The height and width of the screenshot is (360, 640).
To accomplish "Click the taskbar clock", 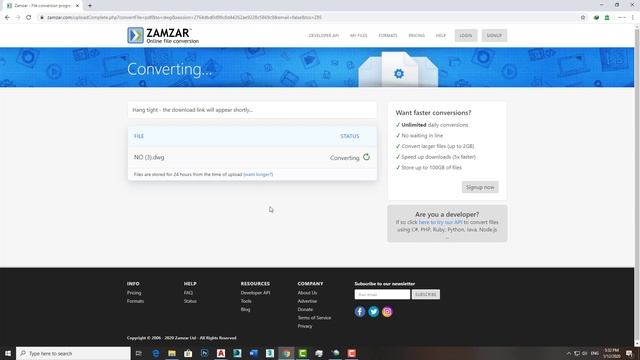I will click(x=611, y=353).
